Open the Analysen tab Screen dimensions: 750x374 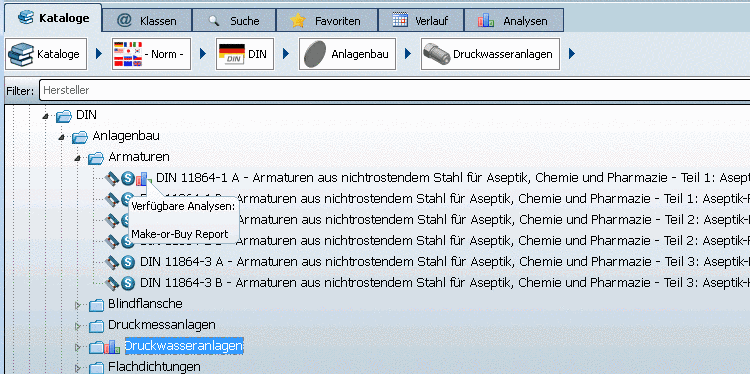pos(514,21)
